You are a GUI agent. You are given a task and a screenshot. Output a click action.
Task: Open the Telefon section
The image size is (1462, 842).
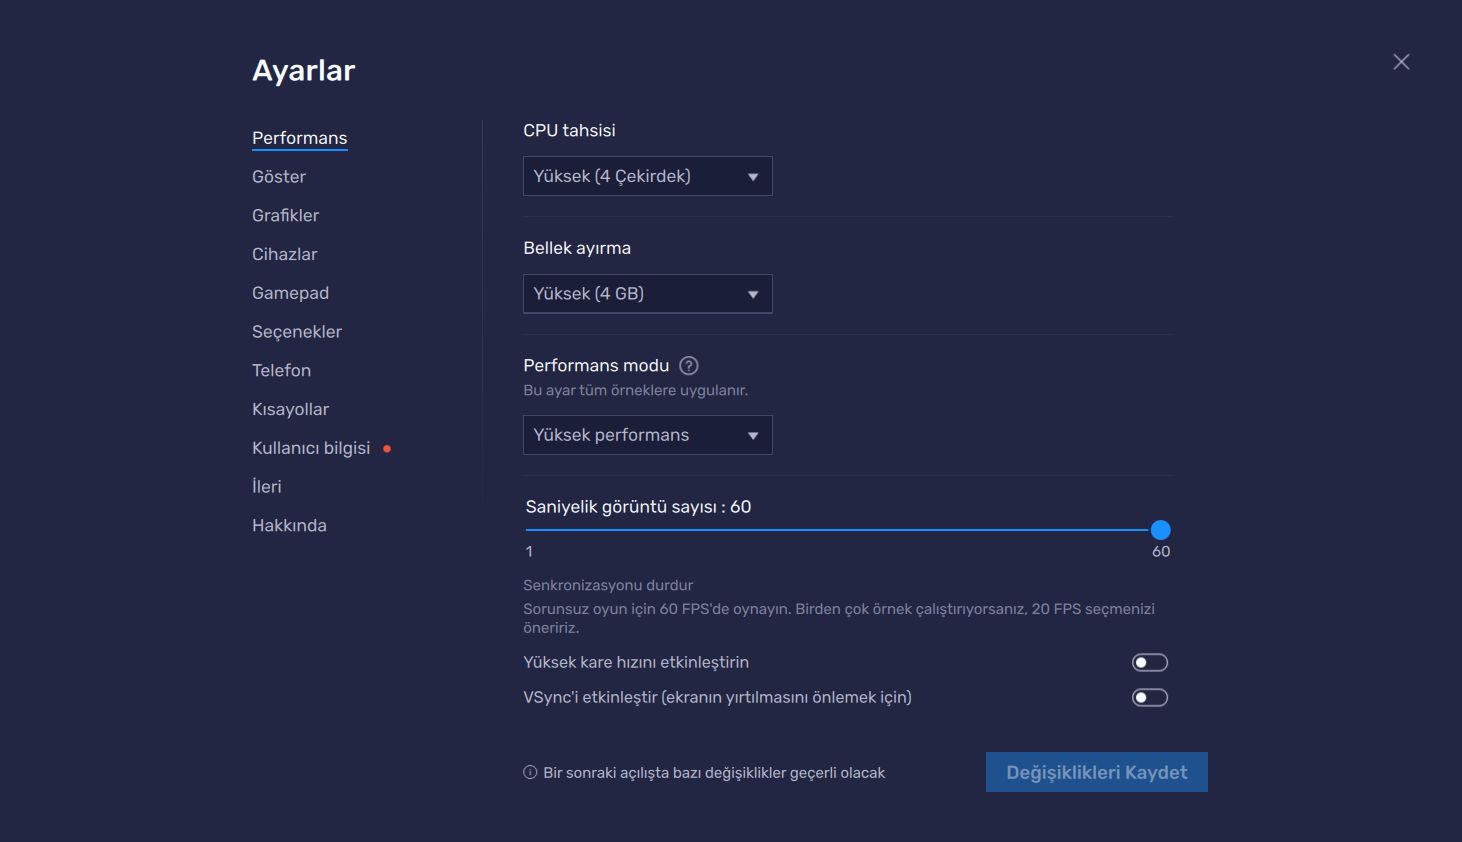281,371
